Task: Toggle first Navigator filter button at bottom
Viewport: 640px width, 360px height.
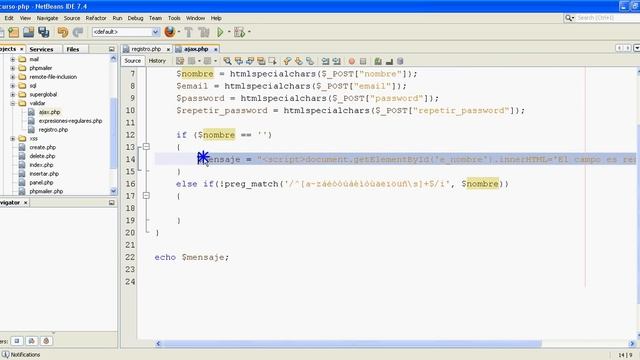Action: [17, 341]
